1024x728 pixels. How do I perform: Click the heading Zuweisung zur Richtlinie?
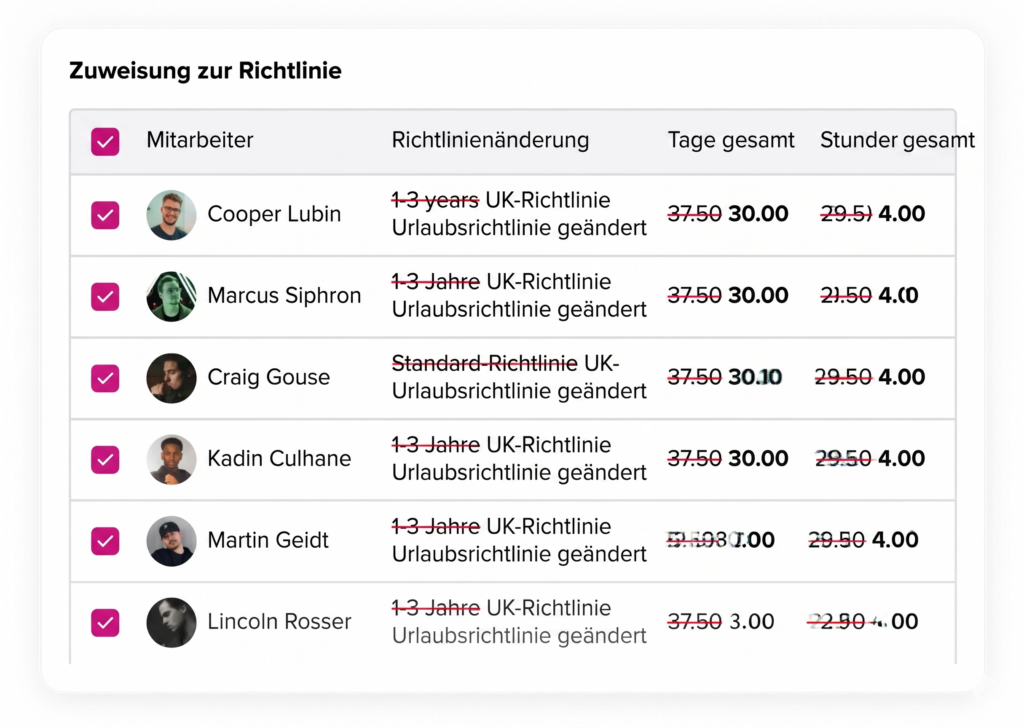[205, 70]
